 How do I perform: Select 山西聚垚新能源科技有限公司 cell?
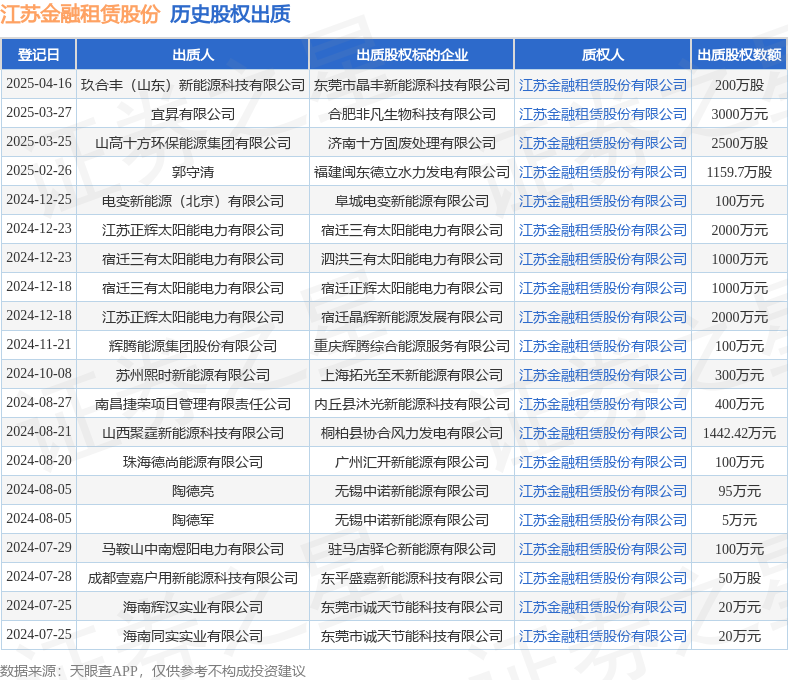point(192,433)
